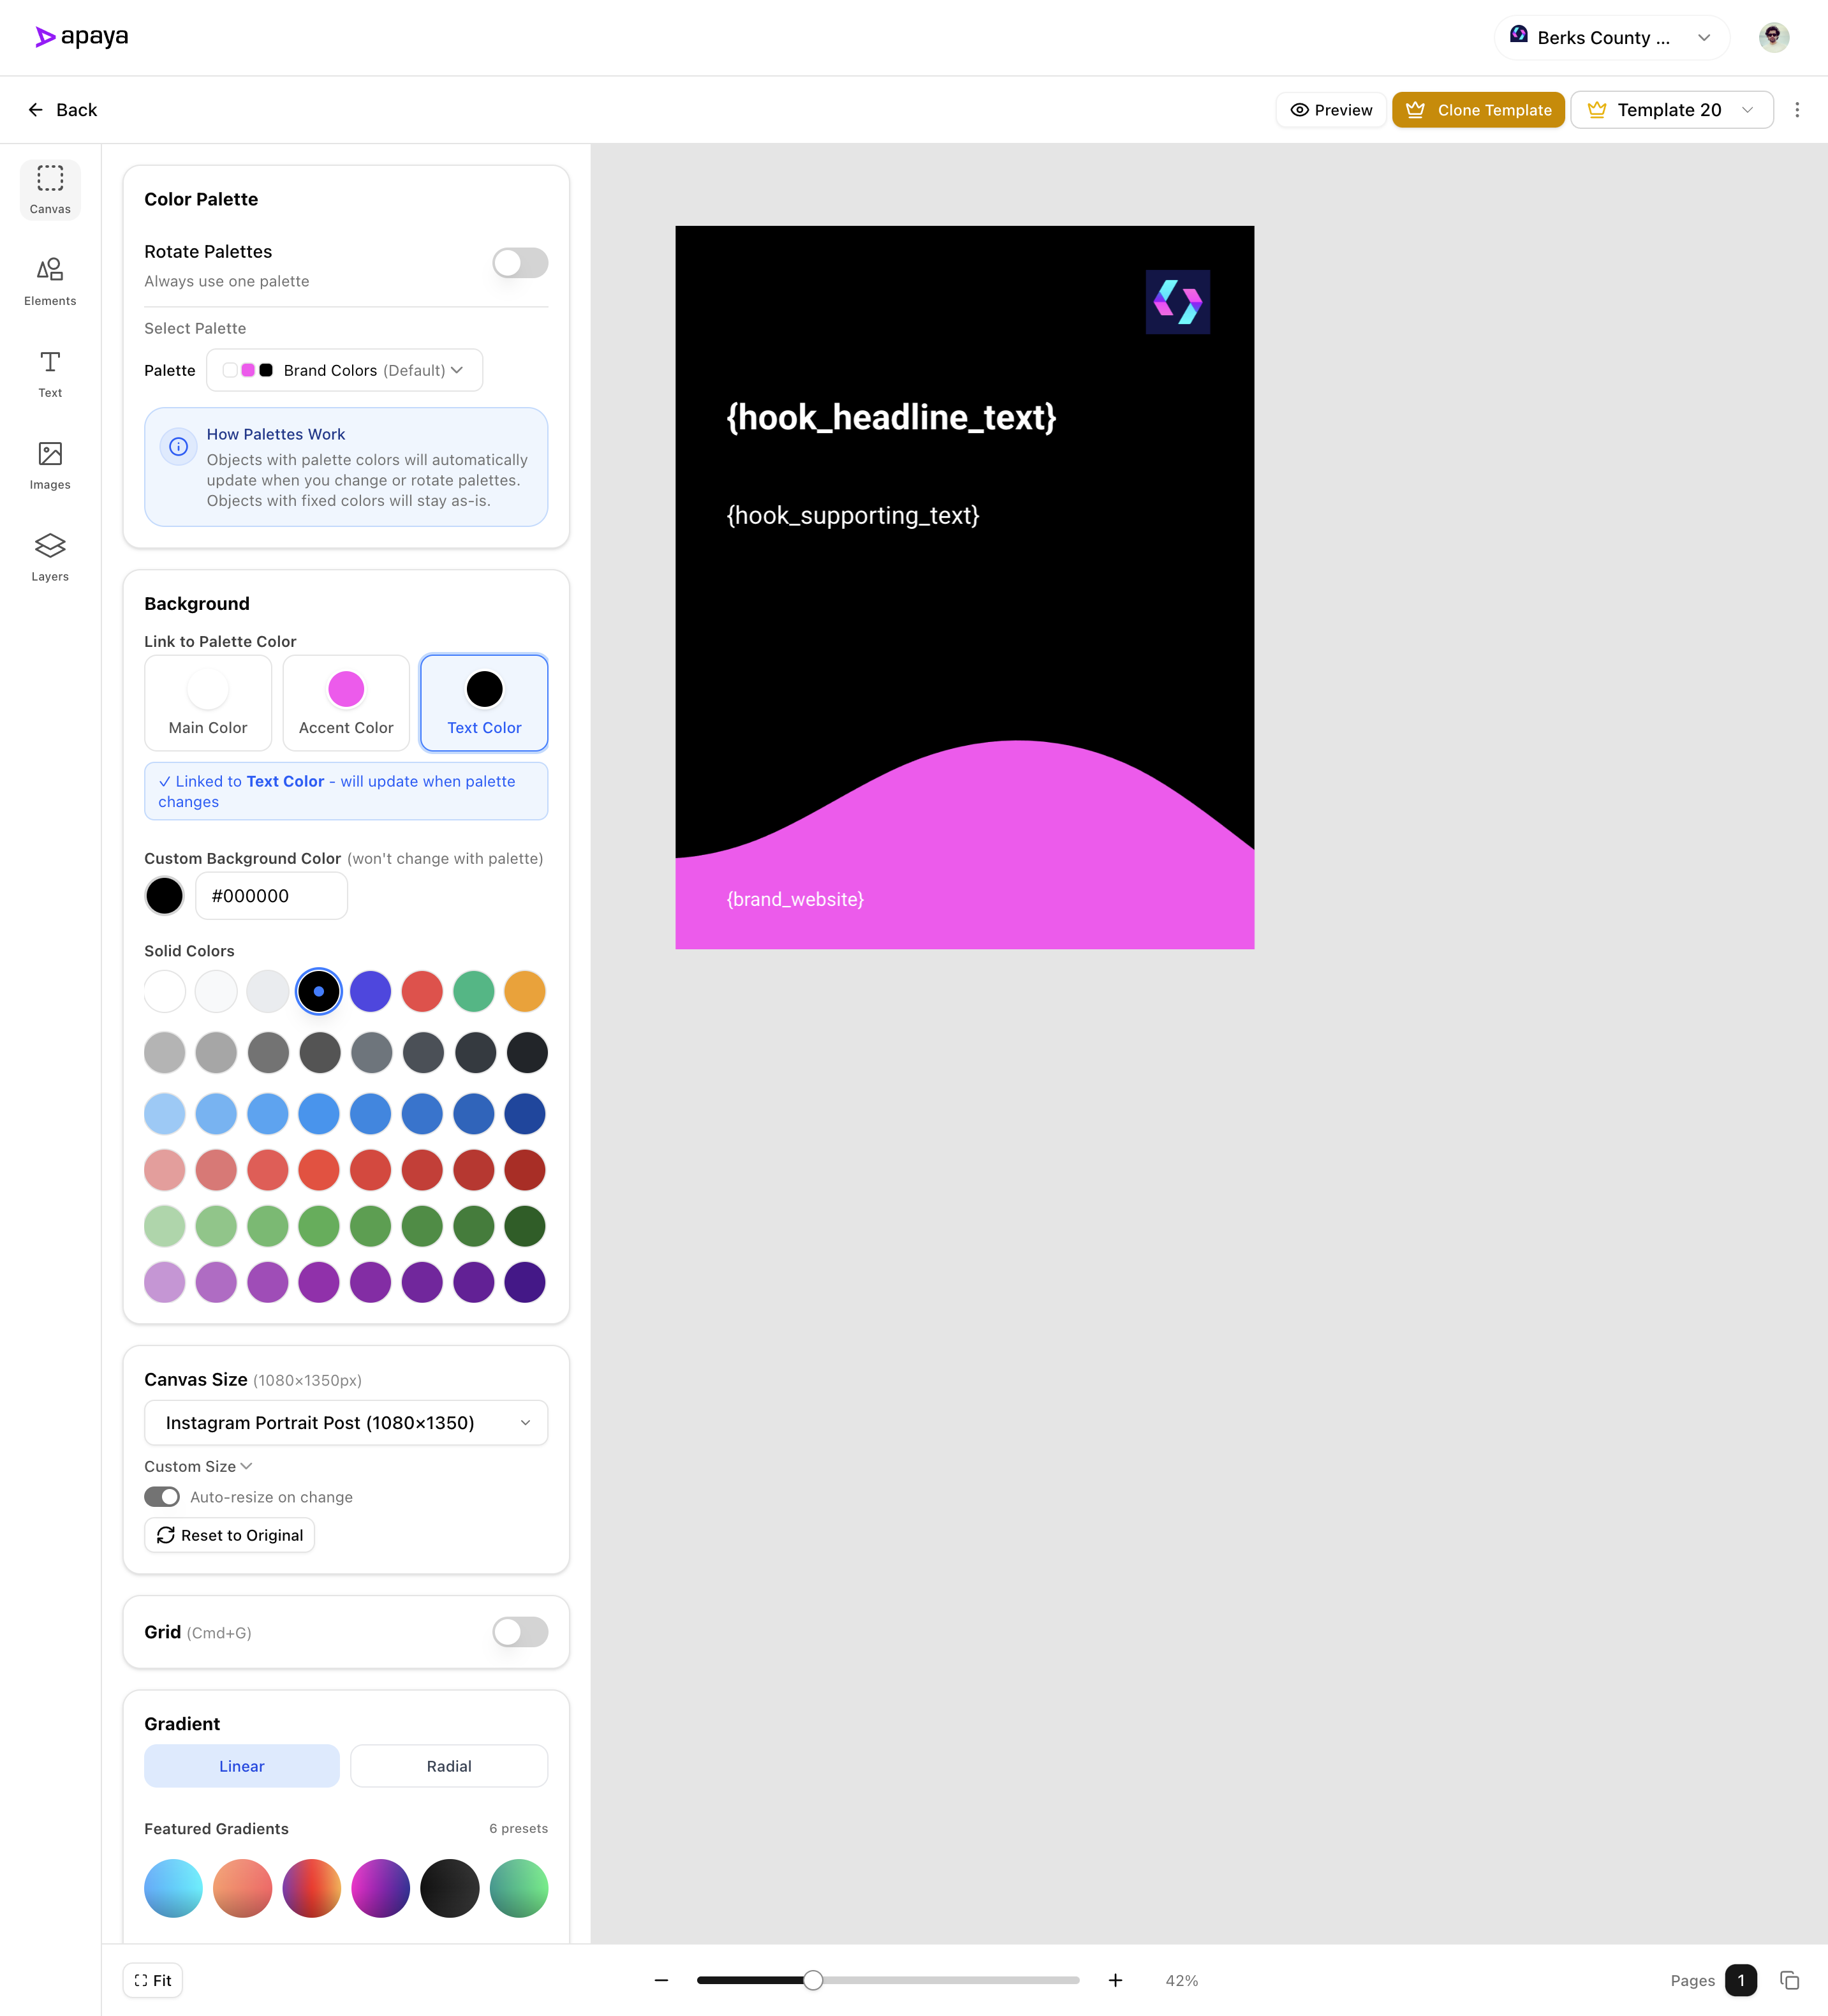1828x2016 pixels.
Task: Pick the orange solid color swatch
Action: coord(525,991)
